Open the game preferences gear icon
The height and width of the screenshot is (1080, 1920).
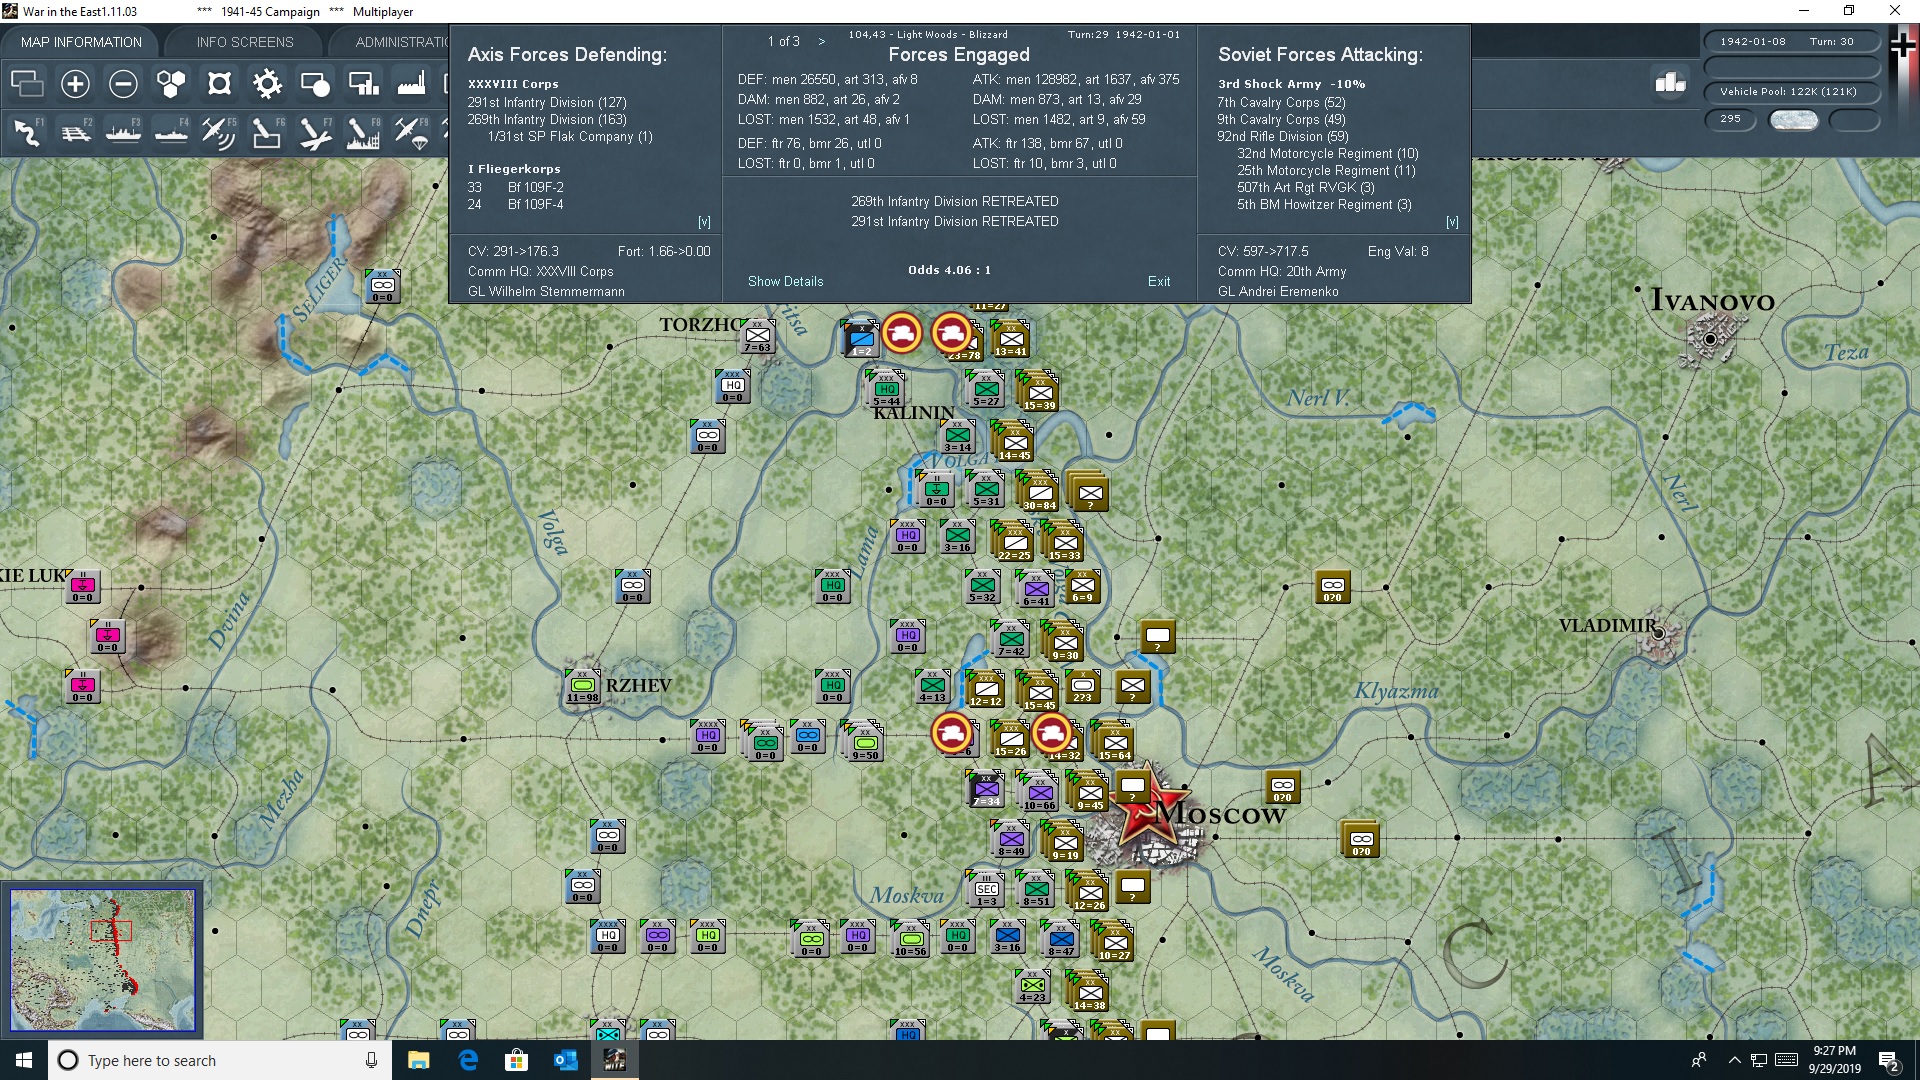(x=267, y=84)
